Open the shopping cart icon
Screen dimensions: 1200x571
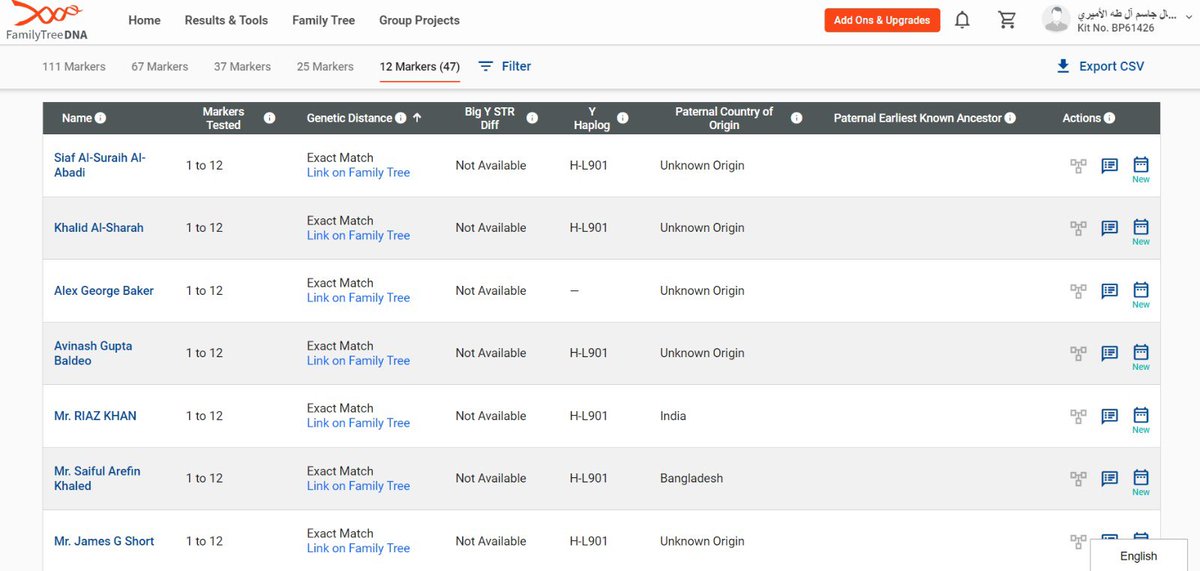point(1007,20)
